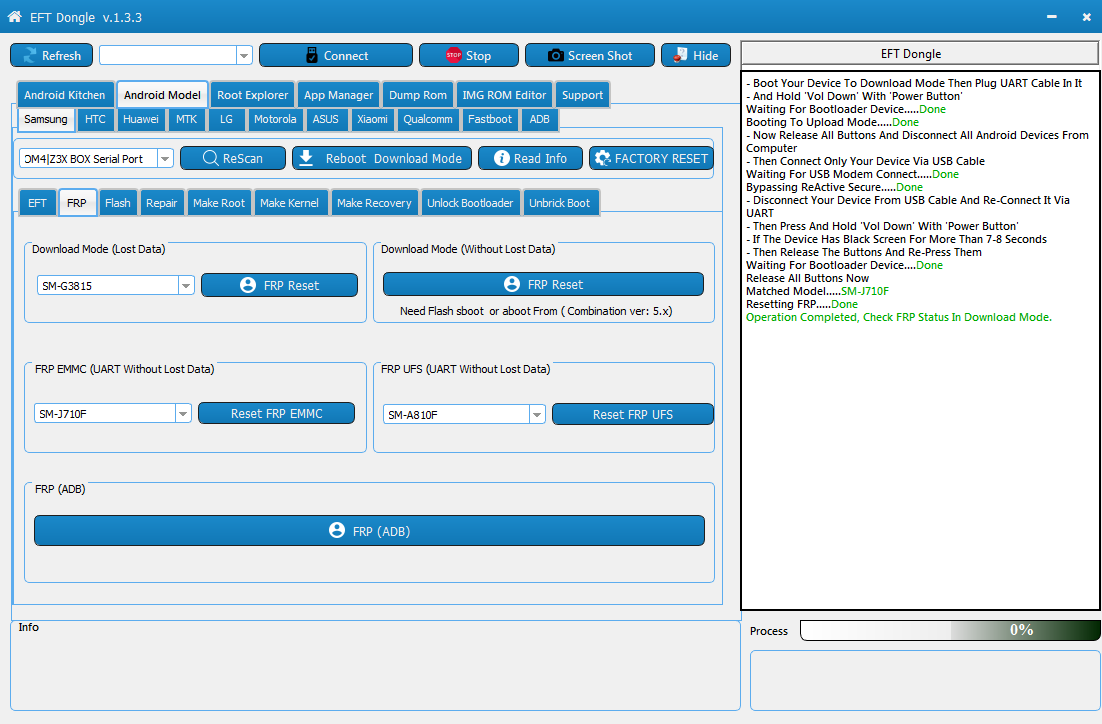Select the Fastboot tab
This screenshot has height=724, width=1102.
click(490, 119)
